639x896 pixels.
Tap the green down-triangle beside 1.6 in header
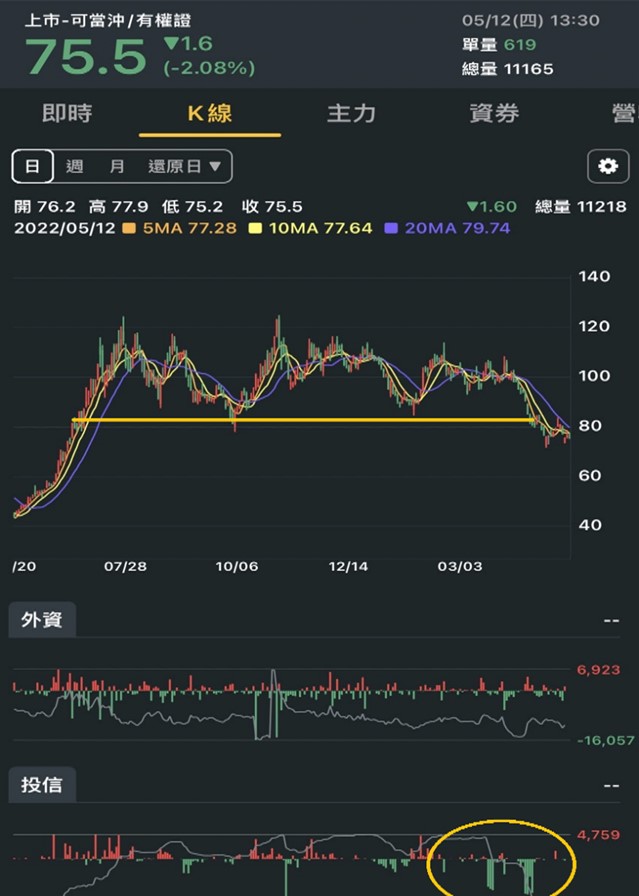point(170,44)
